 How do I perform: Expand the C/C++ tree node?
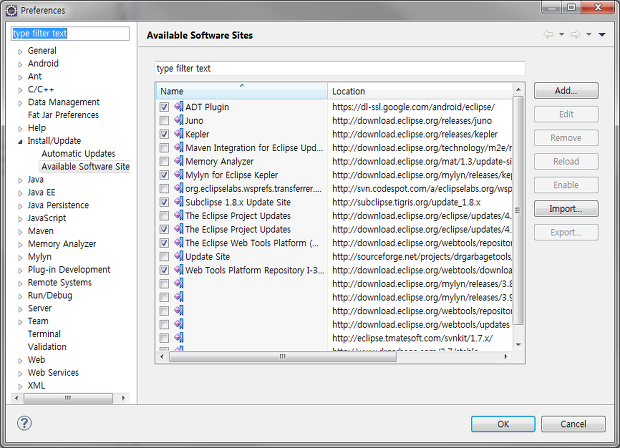point(20,90)
